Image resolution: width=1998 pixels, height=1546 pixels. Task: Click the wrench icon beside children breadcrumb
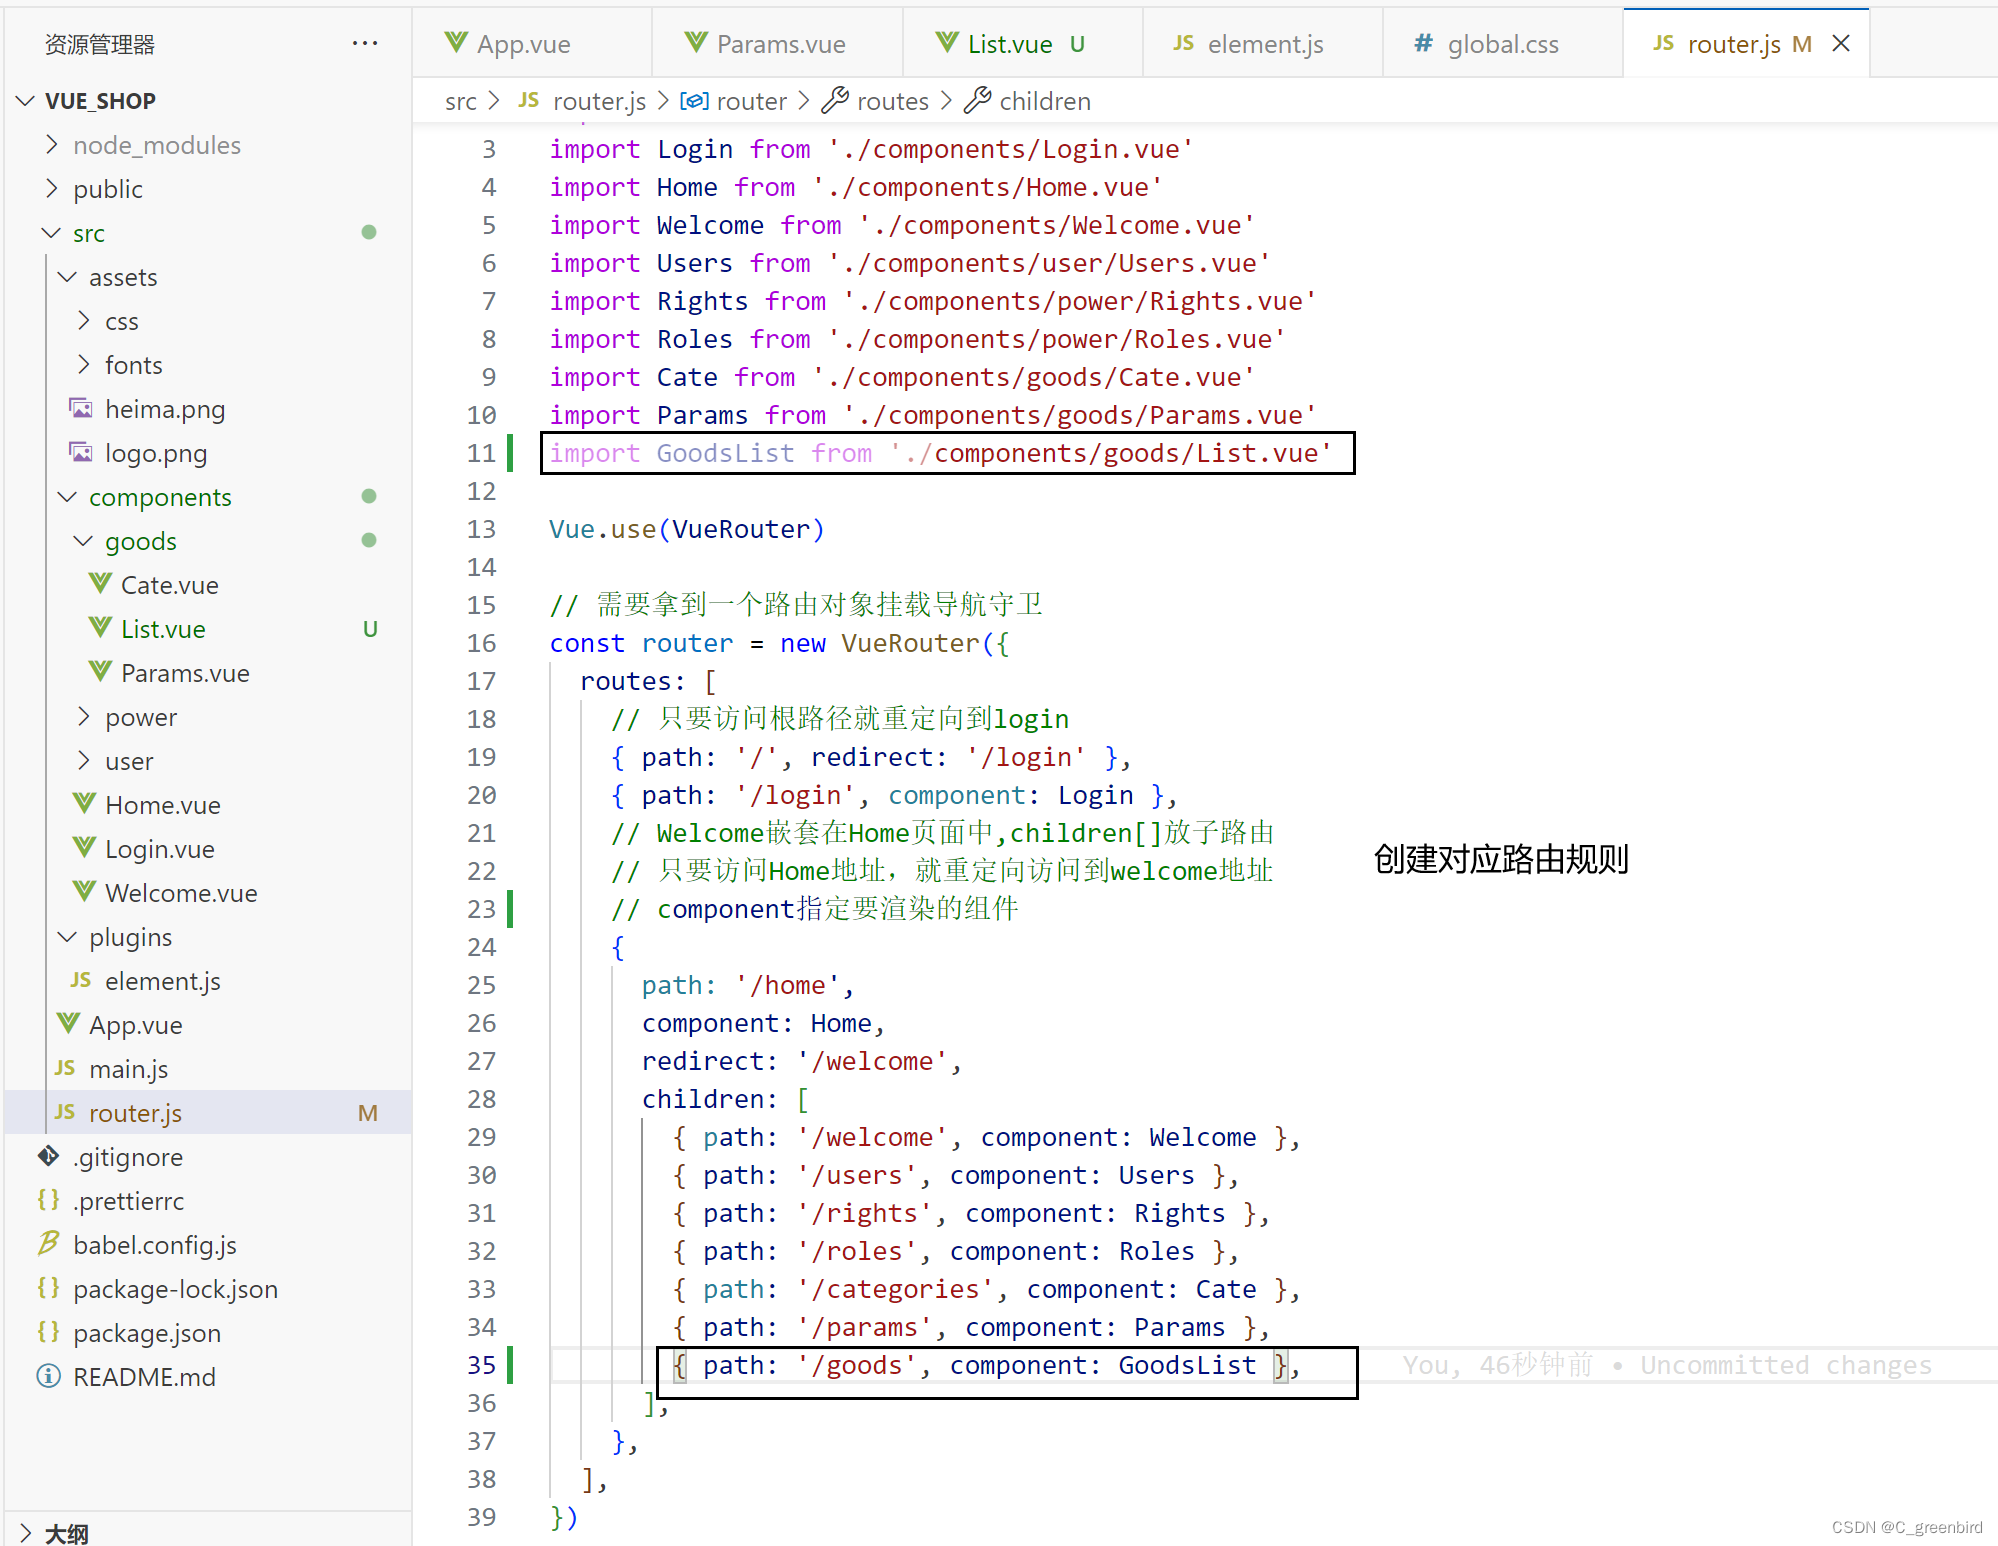coord(978,100)
